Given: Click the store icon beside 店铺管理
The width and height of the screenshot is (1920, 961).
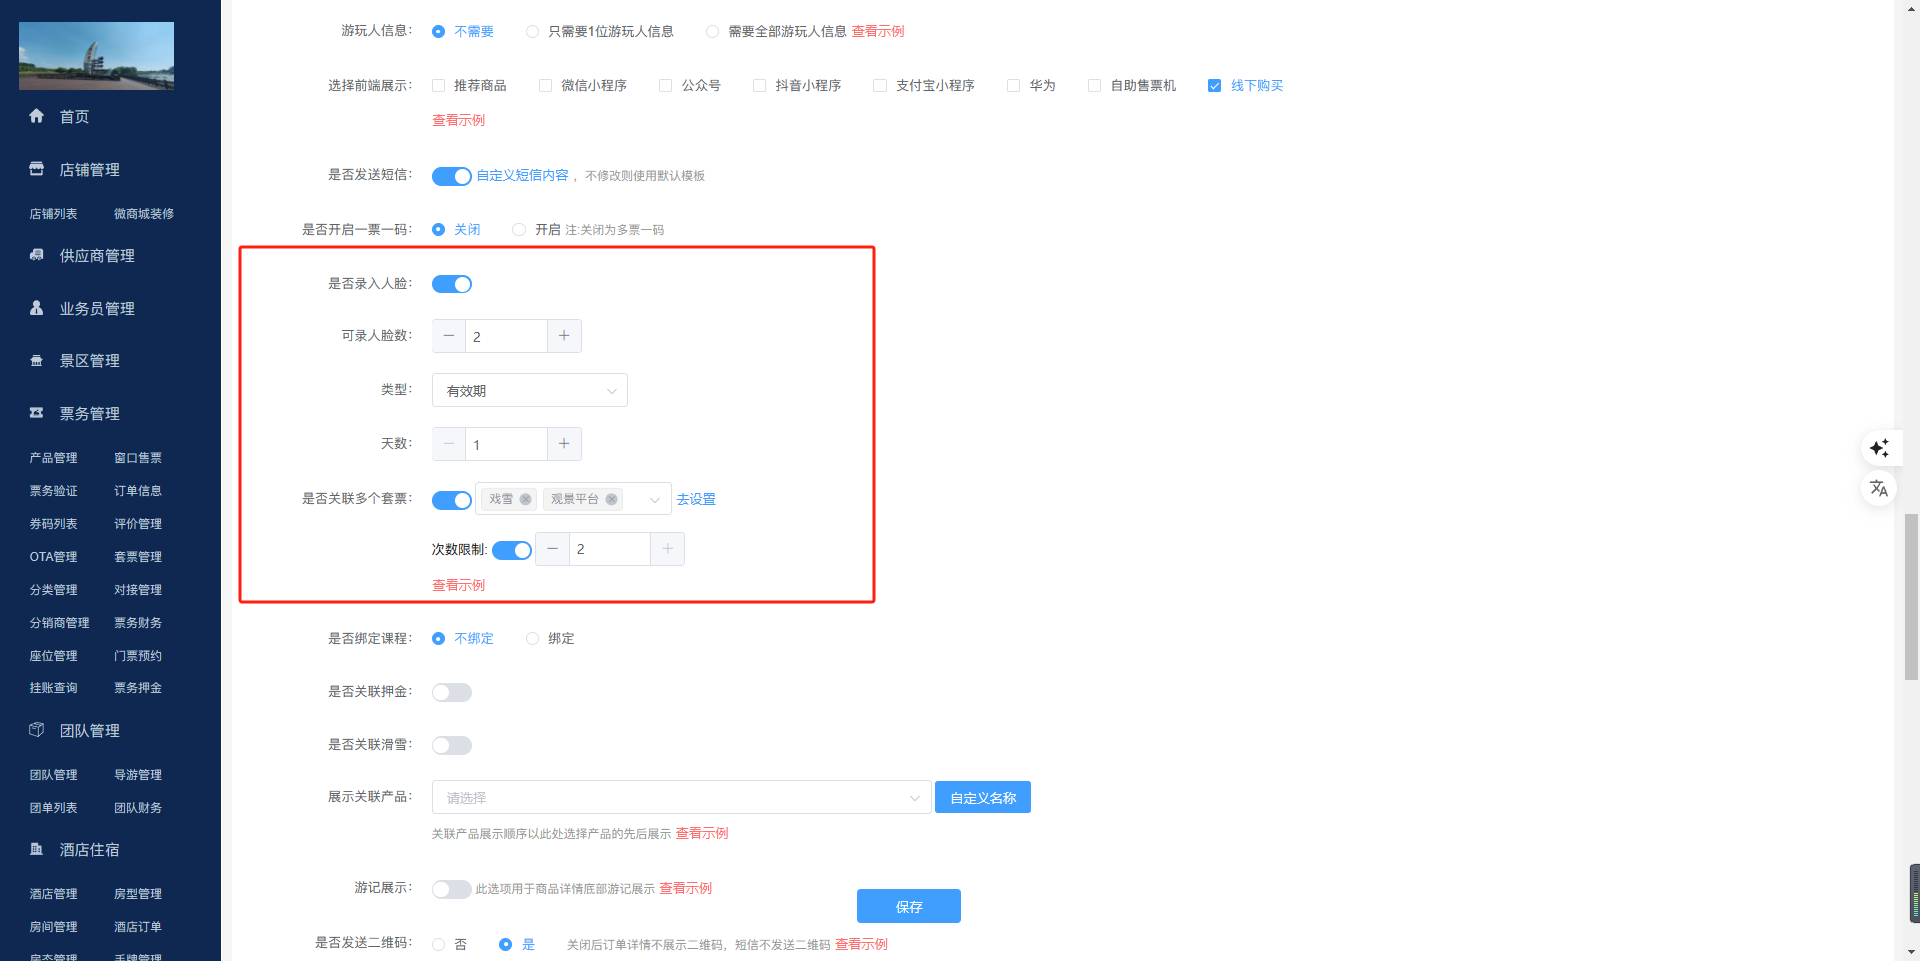Looking at the screenshot, I should 37,169.
